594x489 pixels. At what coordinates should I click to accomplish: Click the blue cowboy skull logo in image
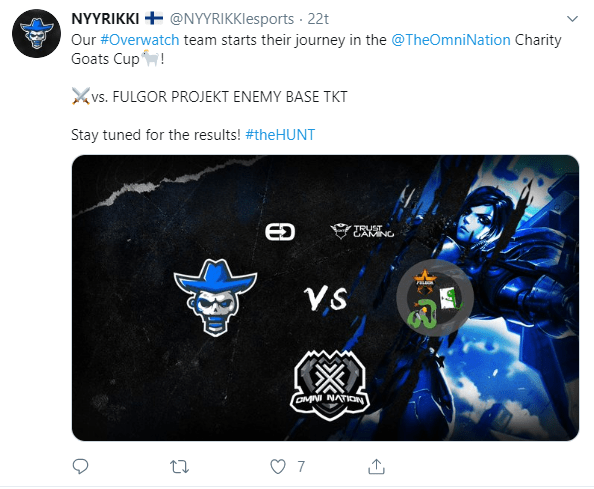tap(215, 298)
